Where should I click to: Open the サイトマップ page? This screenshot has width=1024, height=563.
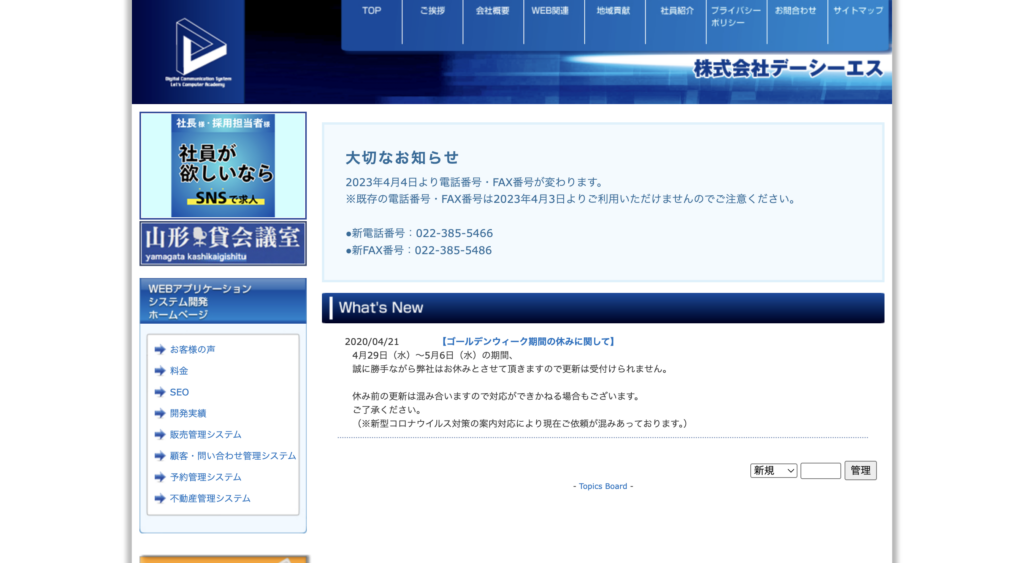[x=858, y=12]
